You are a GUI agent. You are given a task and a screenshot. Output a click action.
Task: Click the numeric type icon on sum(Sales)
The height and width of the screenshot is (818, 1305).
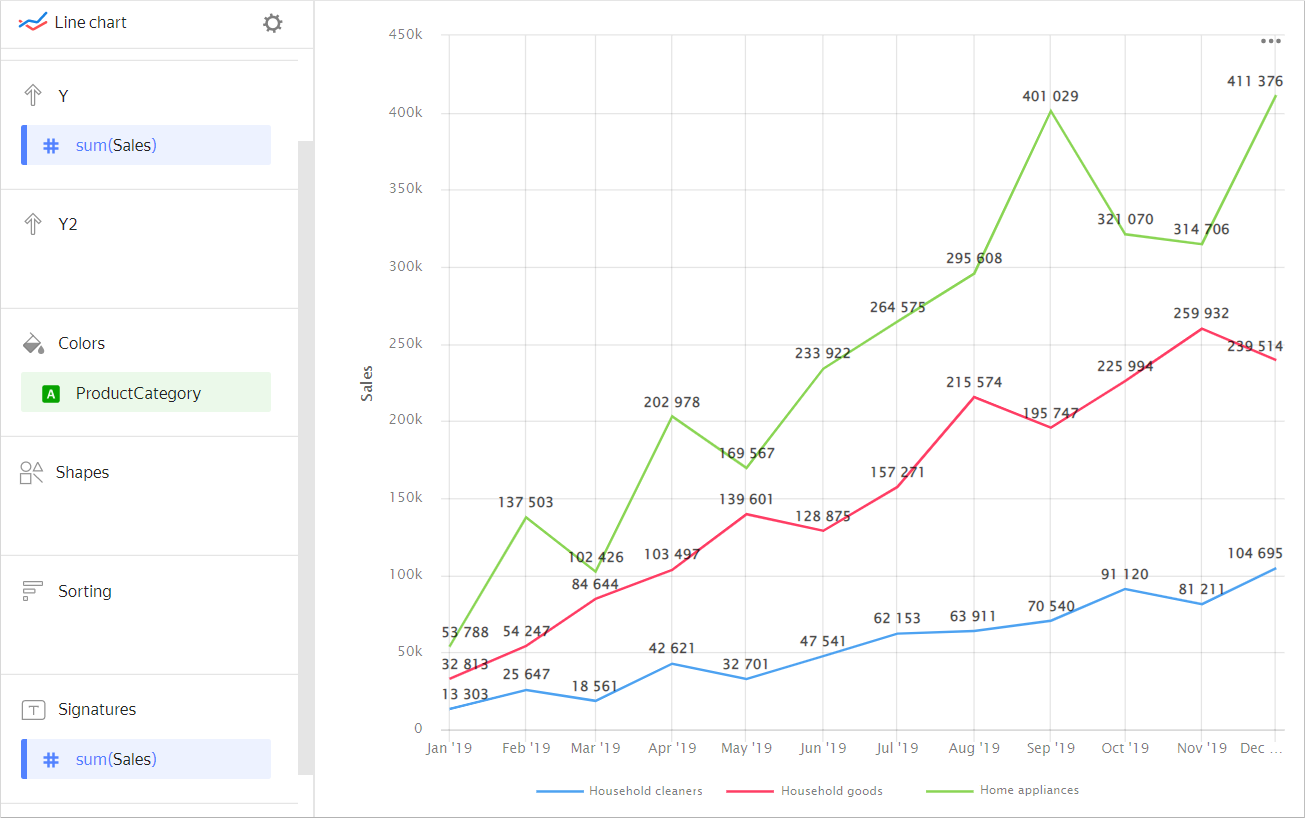point(50,145)
